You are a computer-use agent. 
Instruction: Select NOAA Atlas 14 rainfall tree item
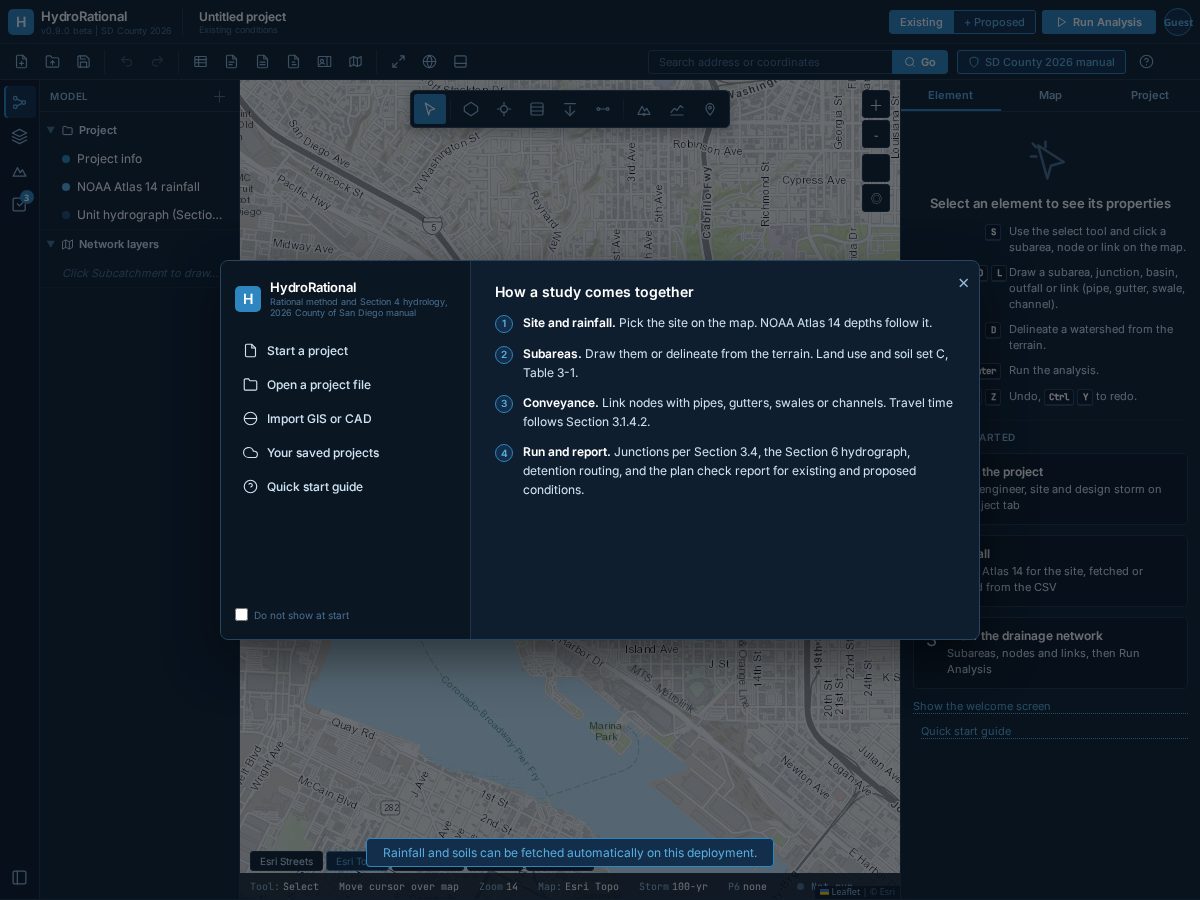coord(140,187)
